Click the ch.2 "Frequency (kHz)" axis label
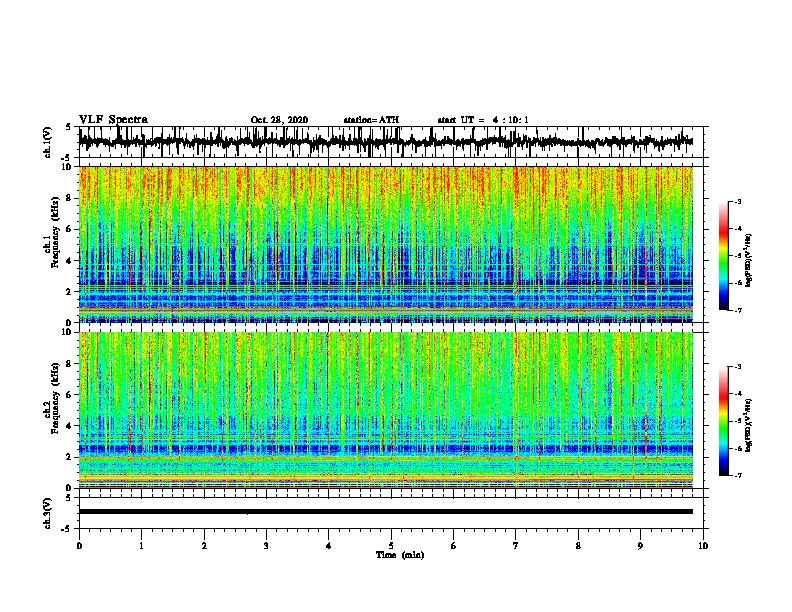This screenshot has height=612, width=792. coord(55,398)
